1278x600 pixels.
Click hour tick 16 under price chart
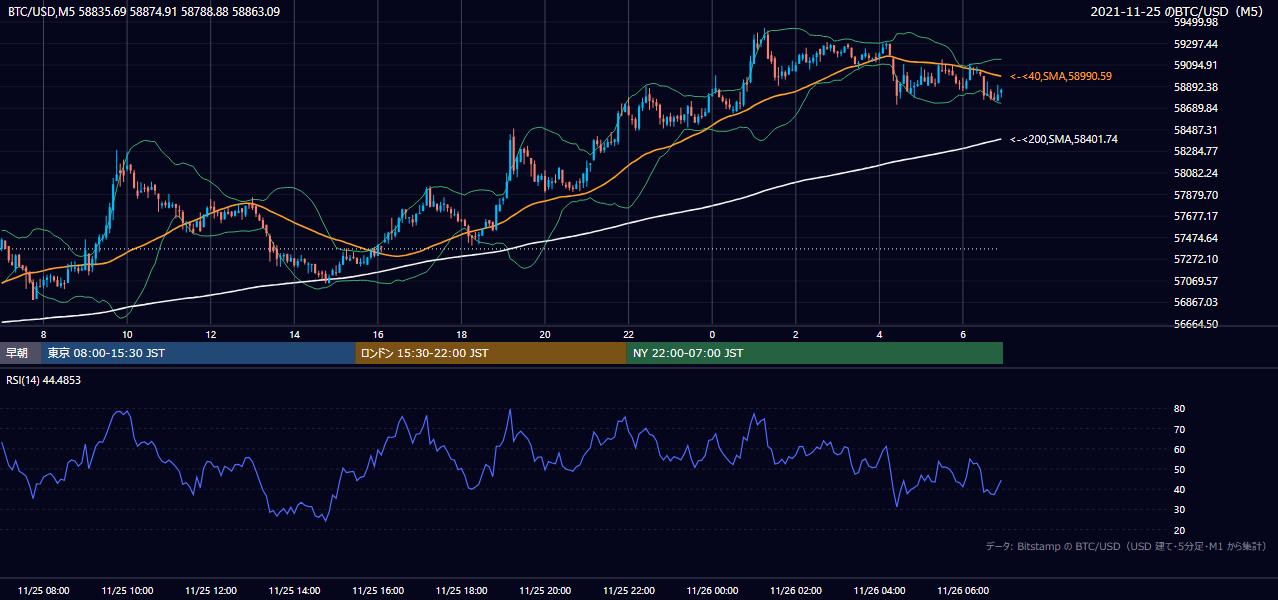click(378, 334)
